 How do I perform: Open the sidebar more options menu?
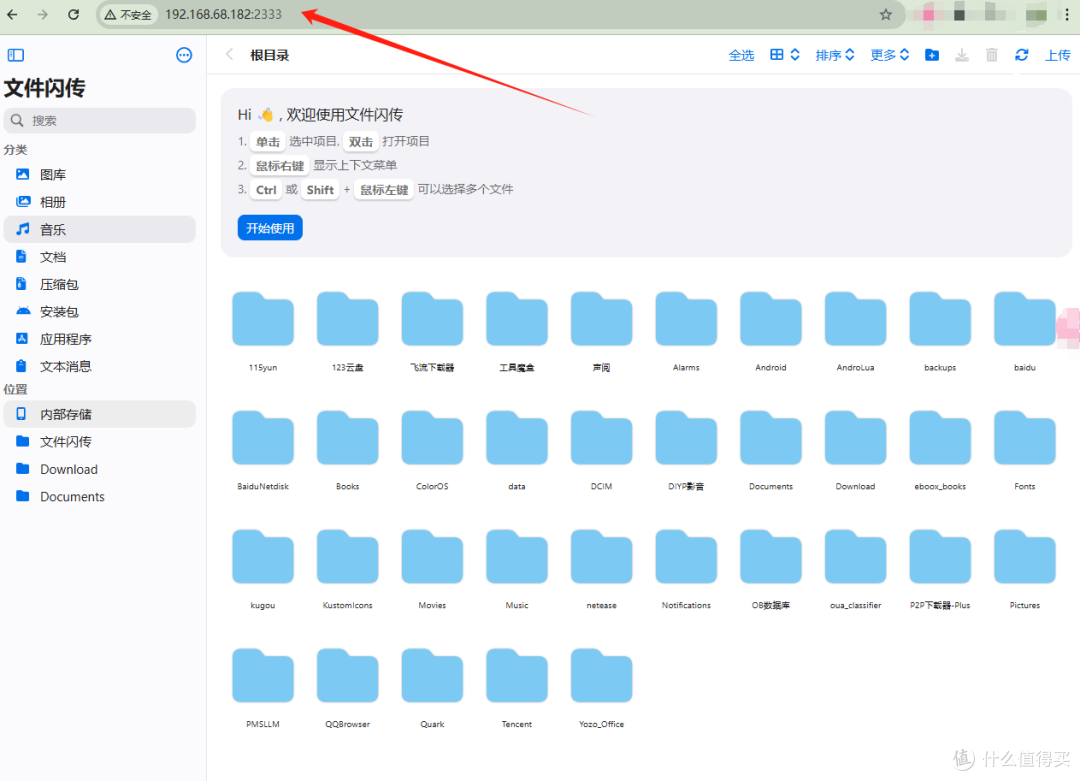tap(184, 55)
